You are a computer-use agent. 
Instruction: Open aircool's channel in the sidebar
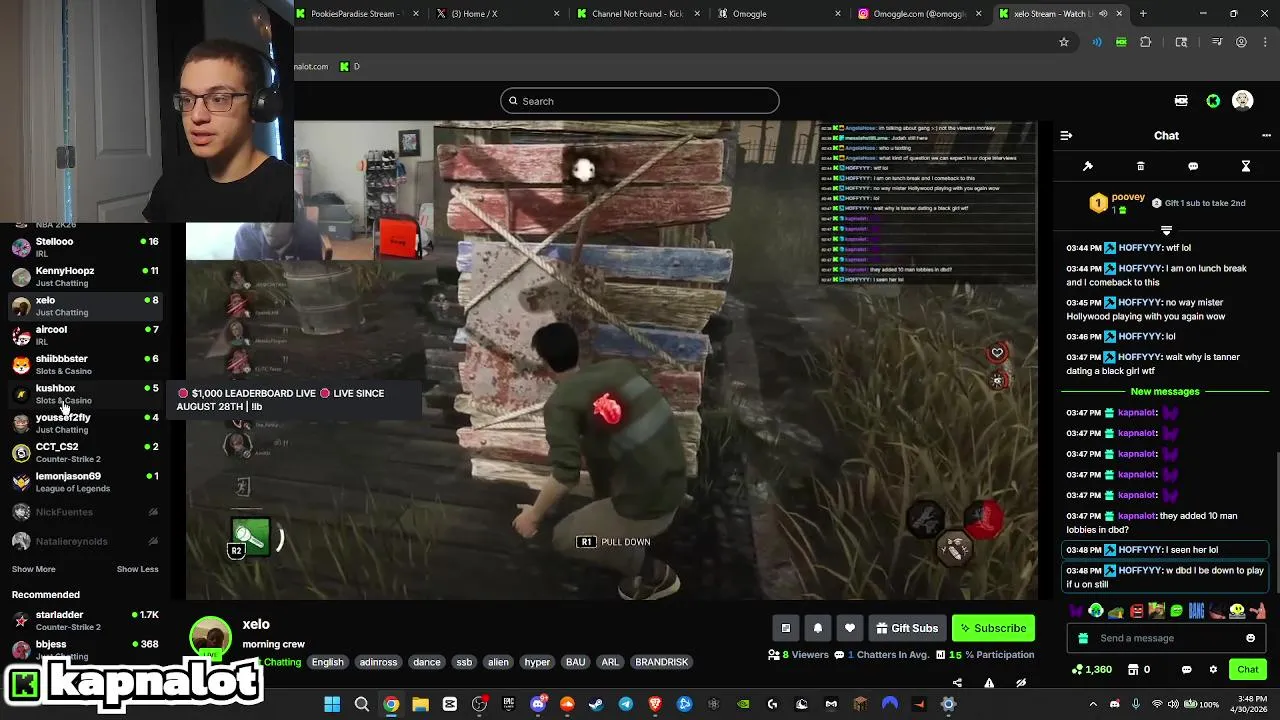85,335
